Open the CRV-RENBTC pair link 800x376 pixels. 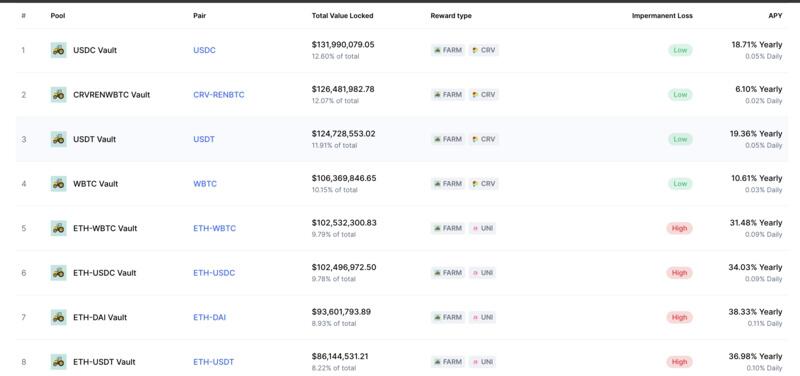coord(219,94)
